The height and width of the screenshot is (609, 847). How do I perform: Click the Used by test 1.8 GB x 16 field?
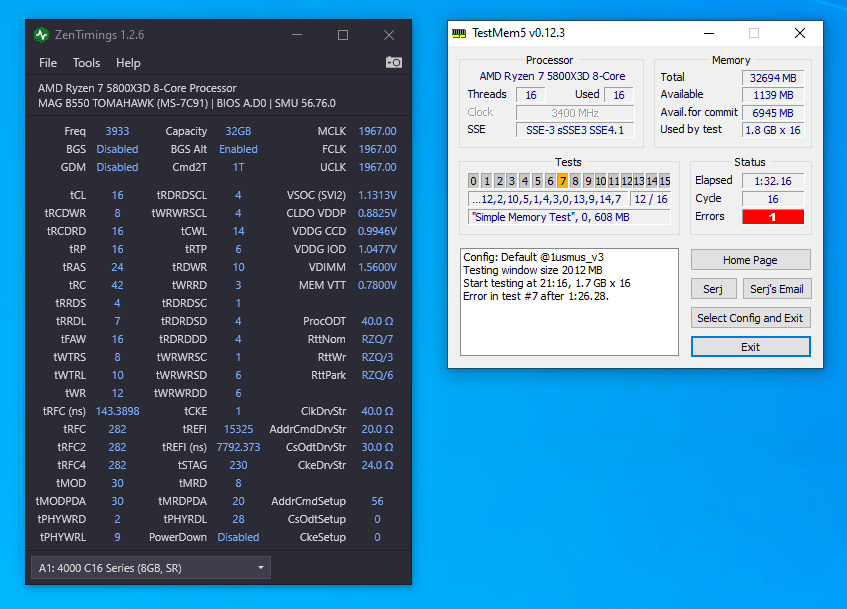[773, 130]
